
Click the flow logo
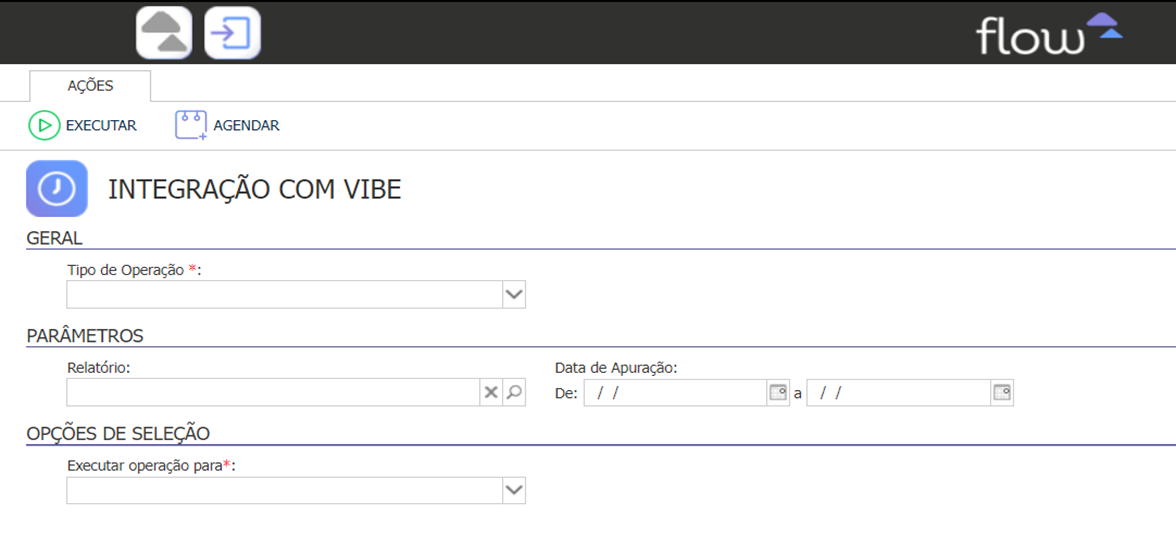click(x=1048, y=34)
